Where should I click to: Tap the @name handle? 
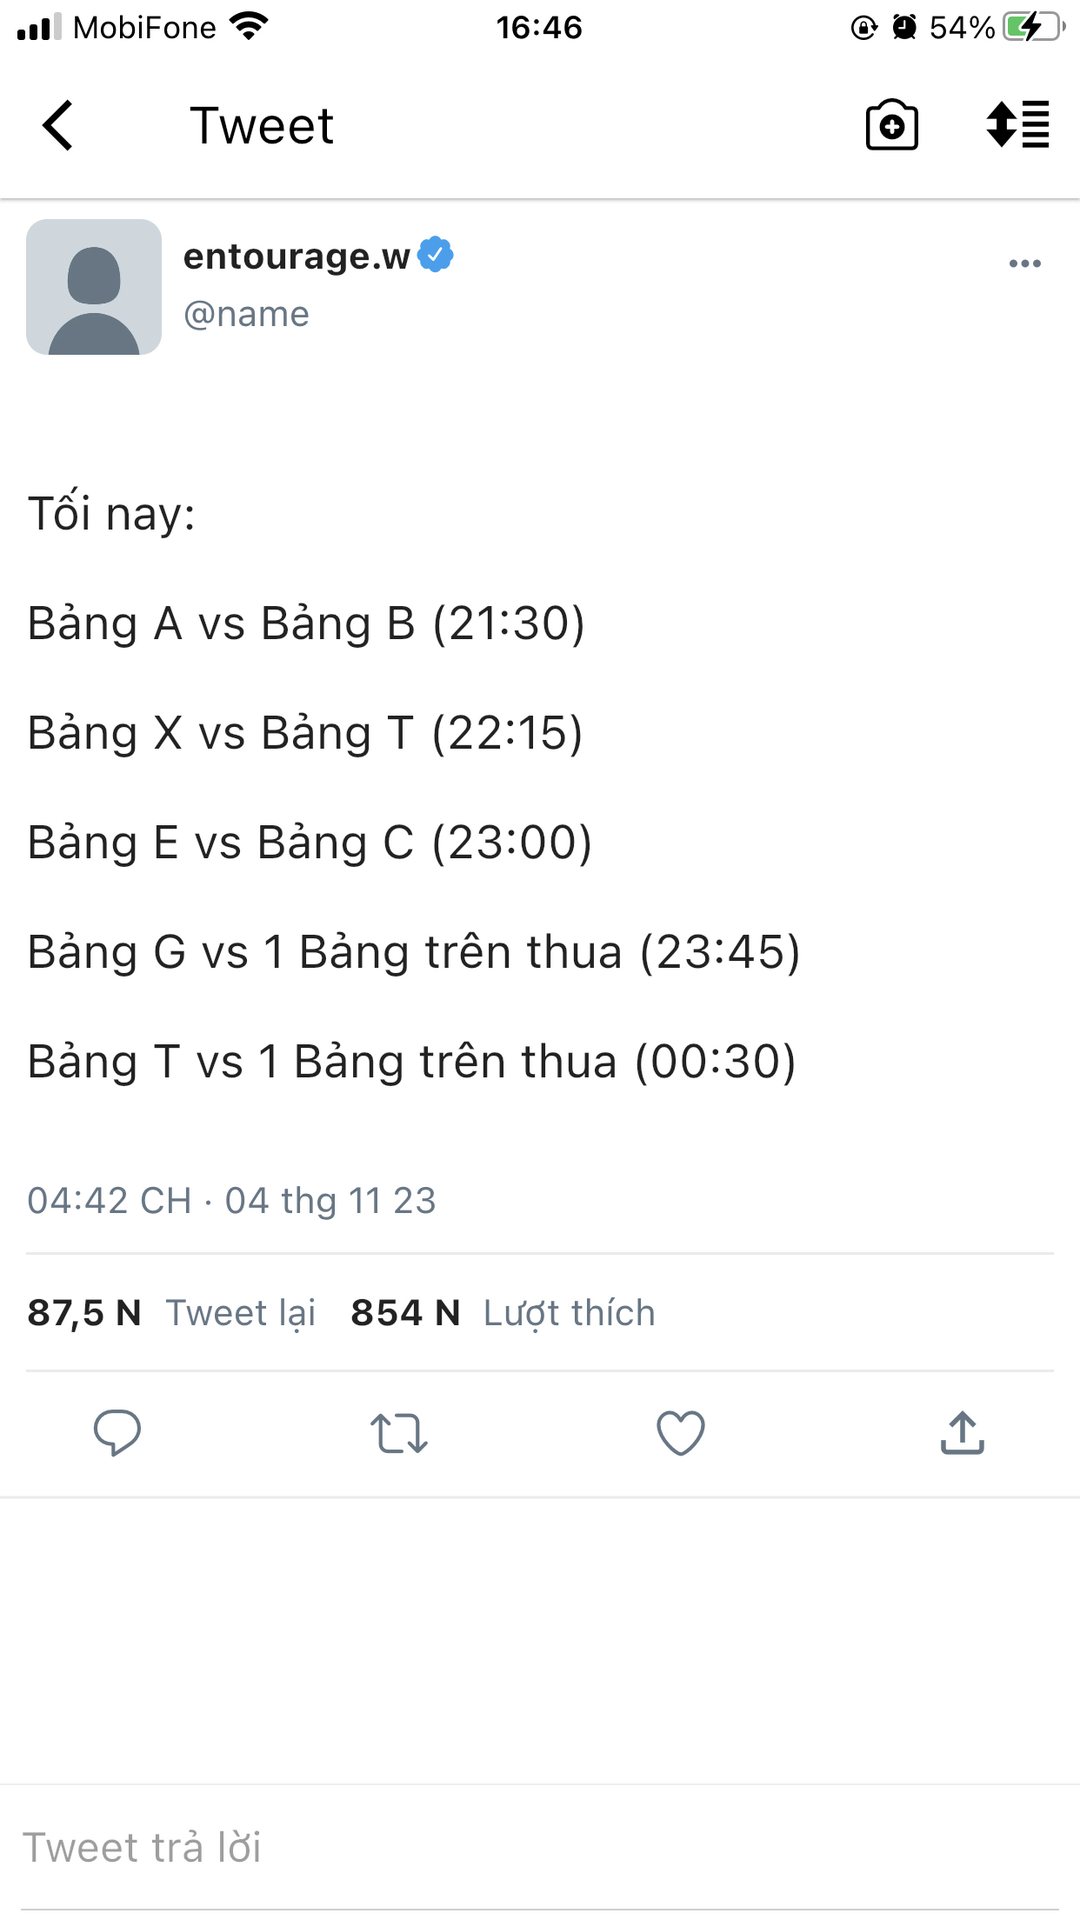point(246,314)
